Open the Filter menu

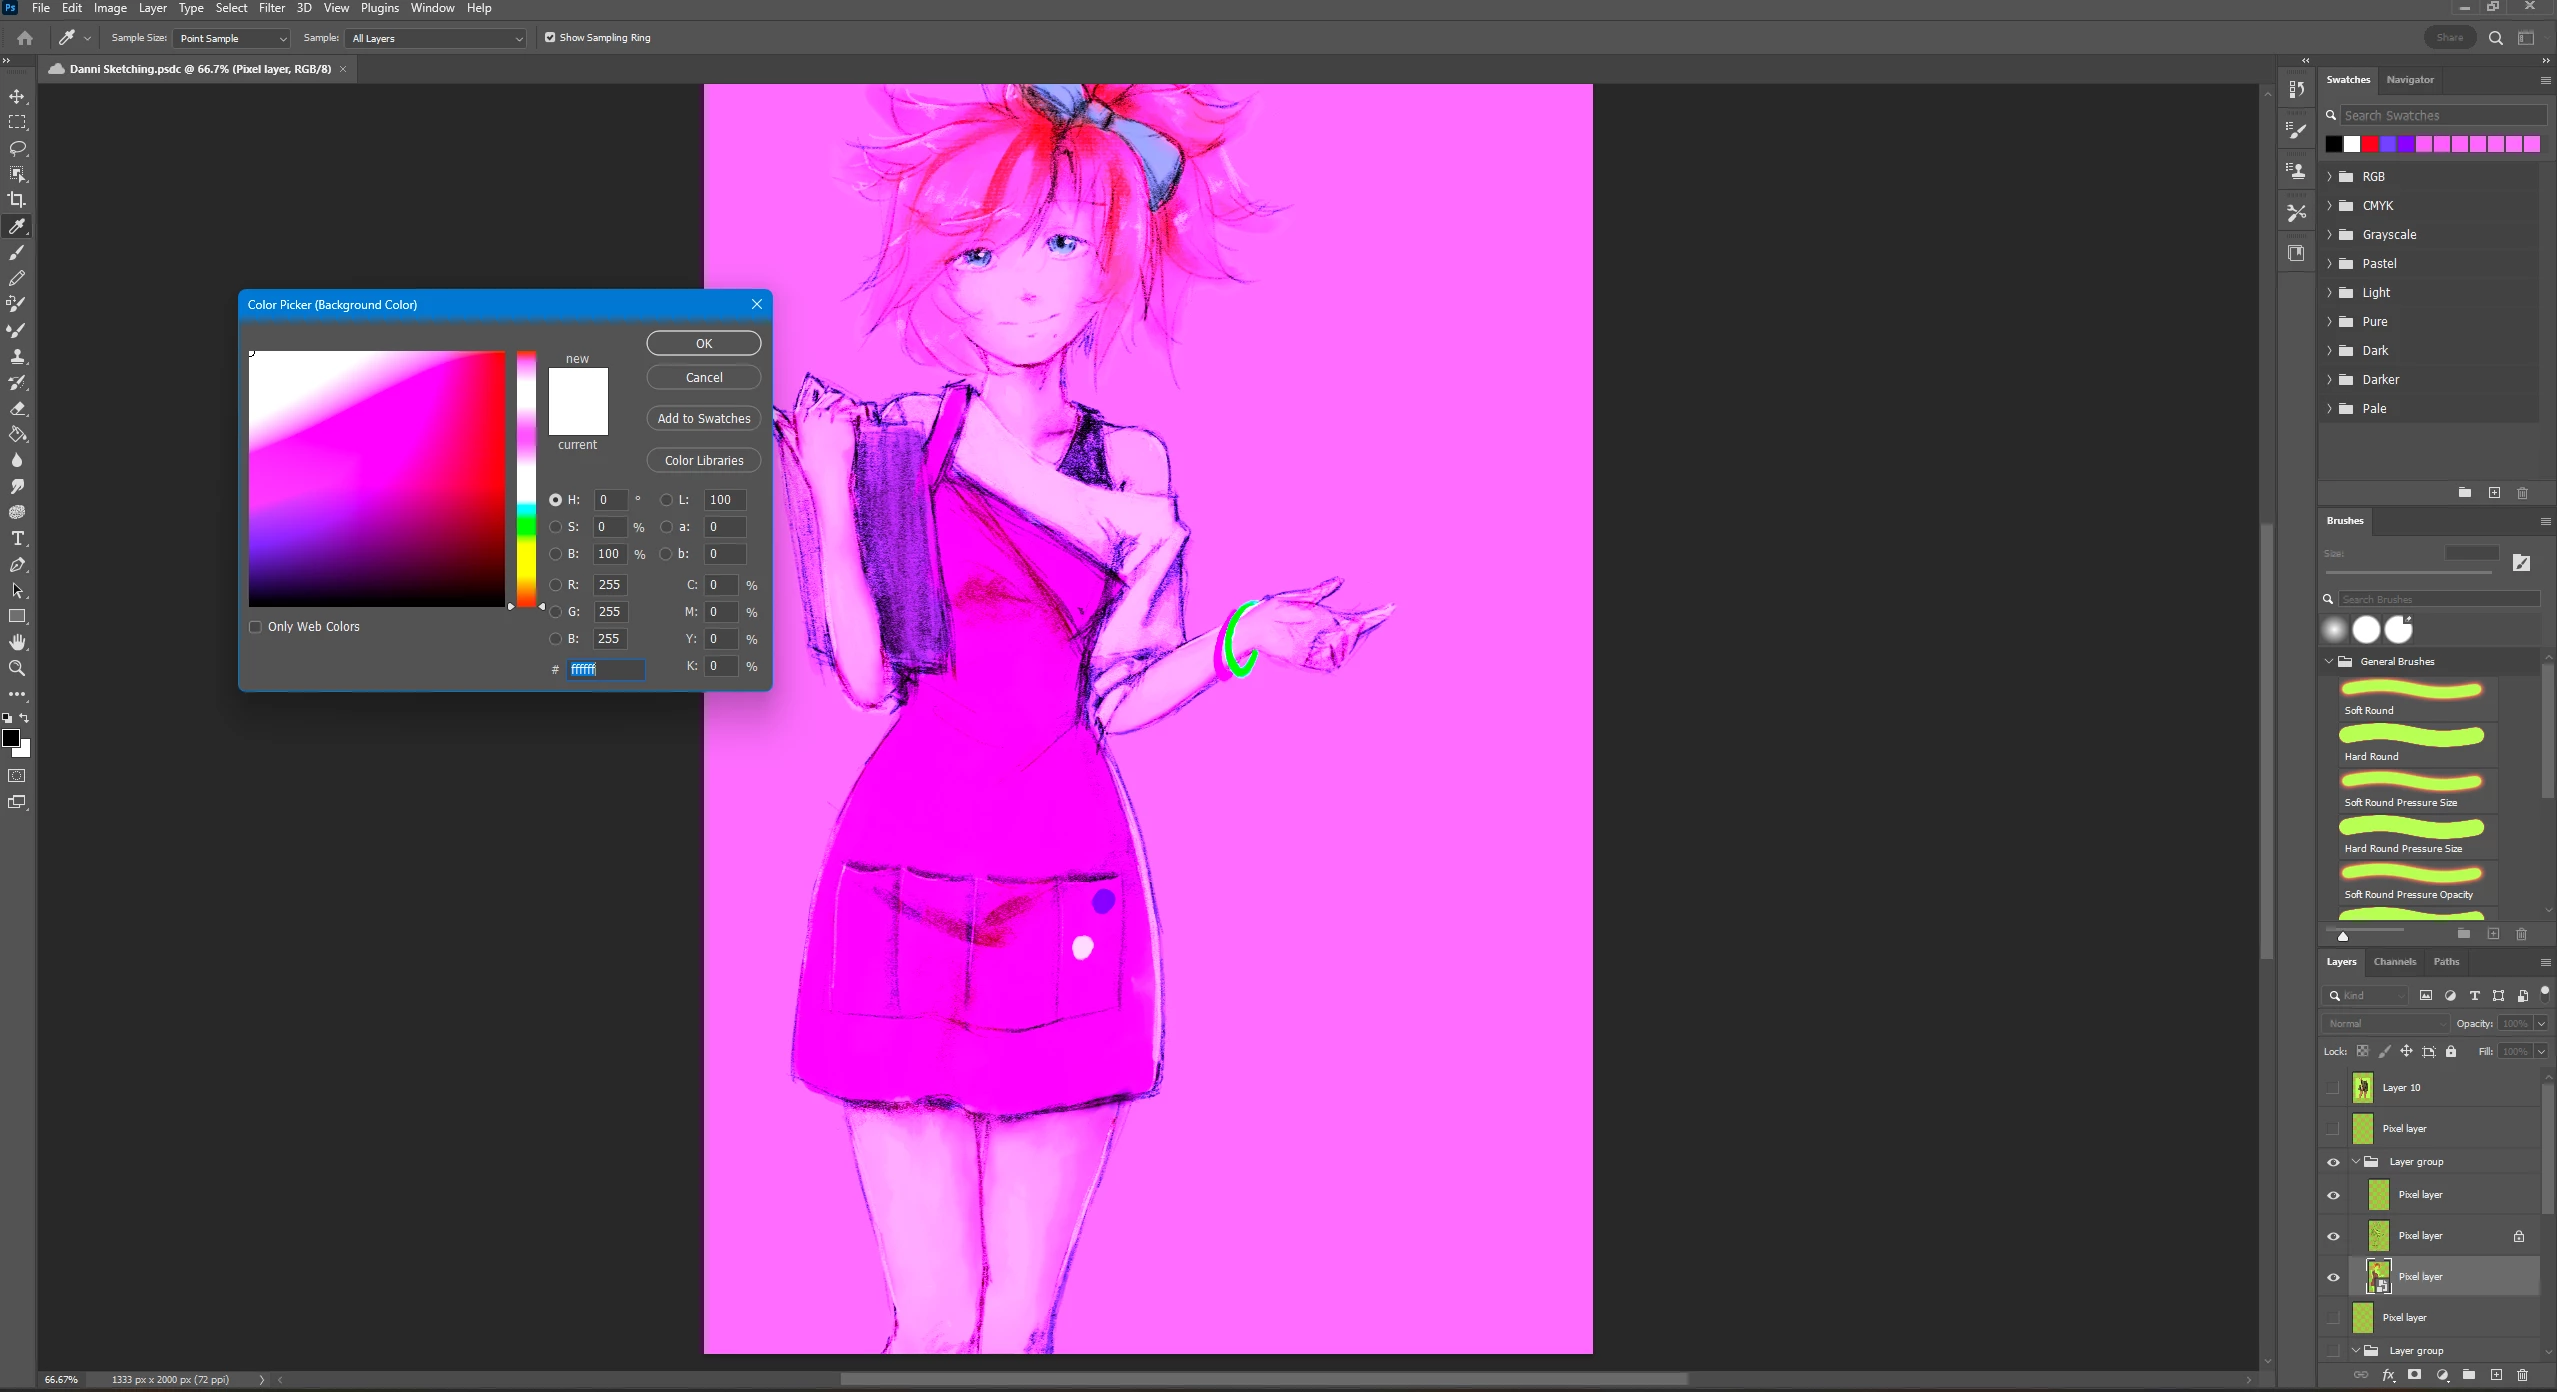(271, 8)
